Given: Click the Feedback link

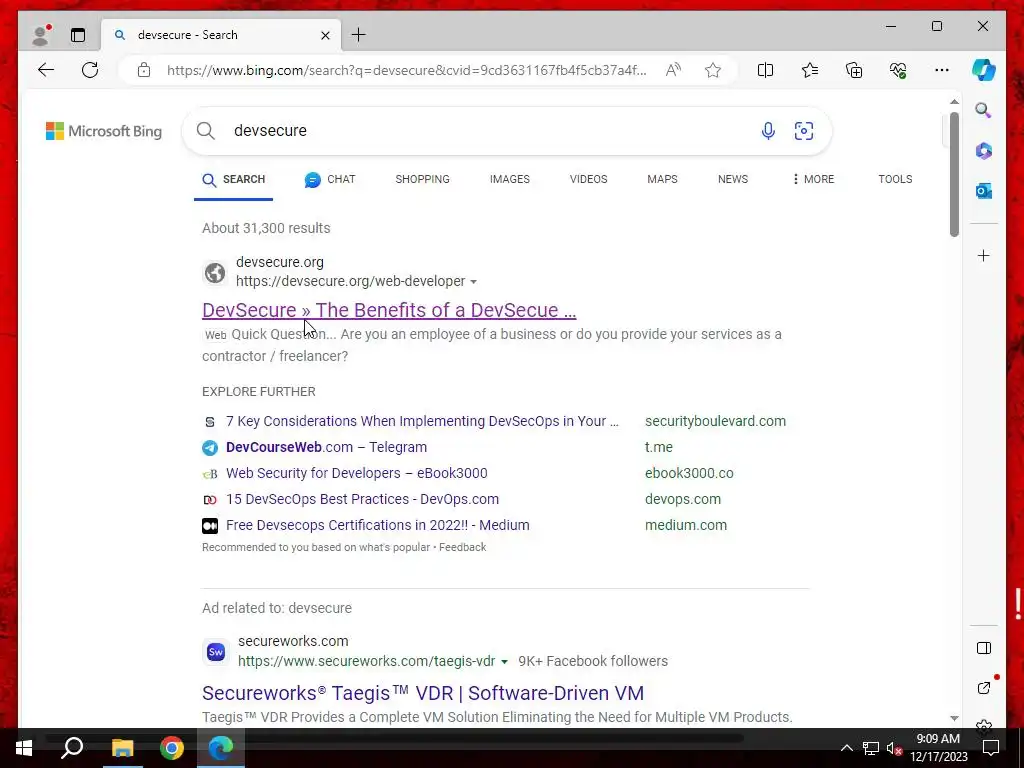Looking at the screenshot, I should coord(462,547).
